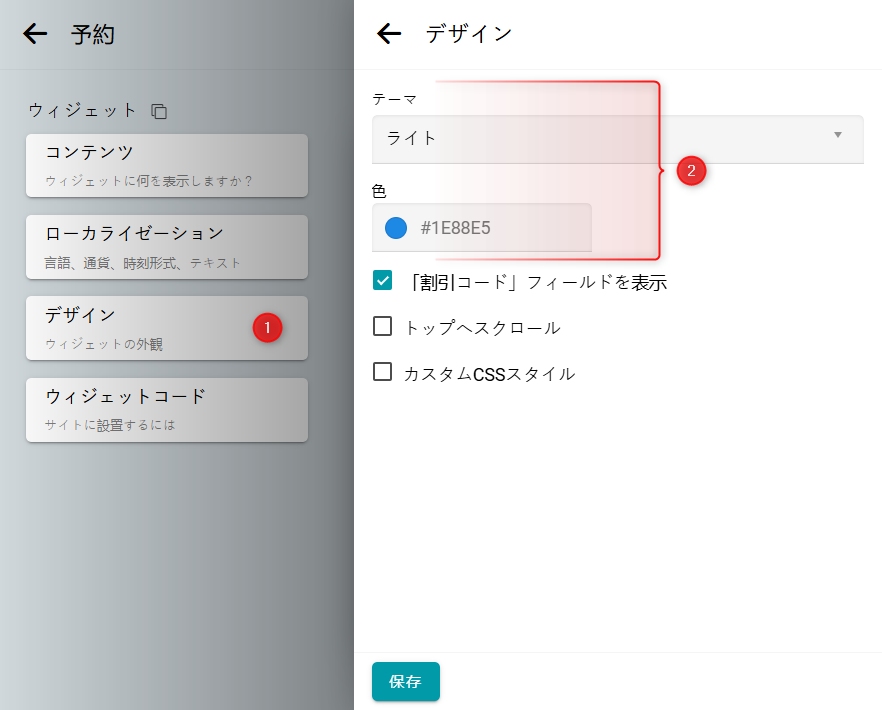Screen dimensions: 882x710
Task: Choose the デザイン card in widget list
Action: pyautogui.click(x=140, y=327)
